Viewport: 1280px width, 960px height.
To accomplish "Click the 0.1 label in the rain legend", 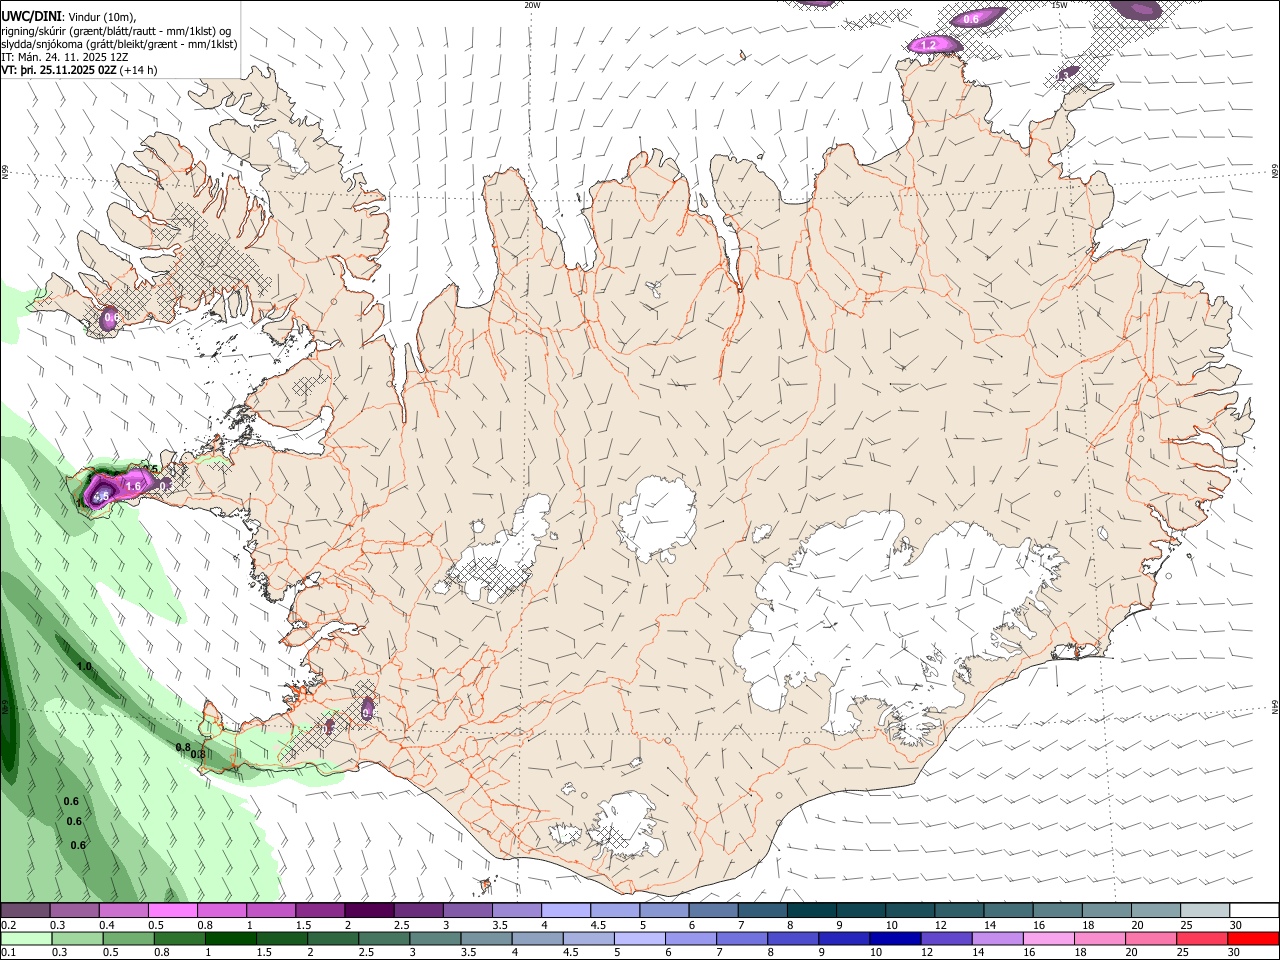I will tap(9, 952).
